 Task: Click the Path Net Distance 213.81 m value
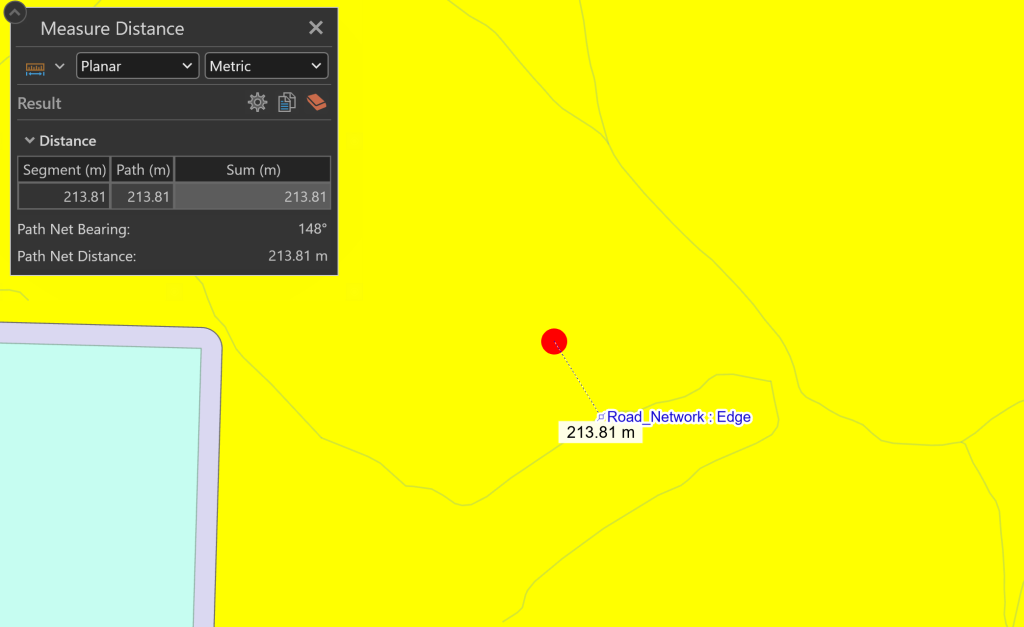pyautogui.click(x=298, y=256)
